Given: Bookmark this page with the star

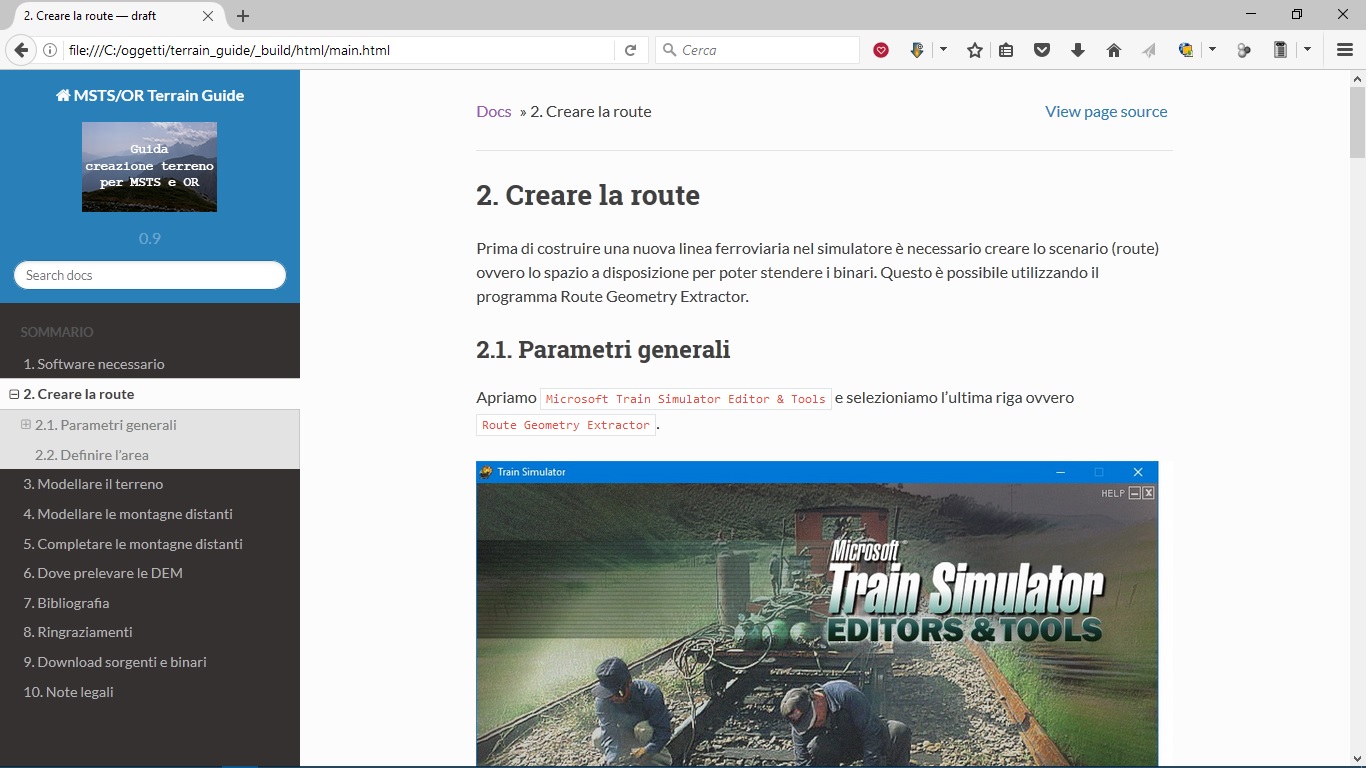Looking at the screenshot, I should 975,50.
